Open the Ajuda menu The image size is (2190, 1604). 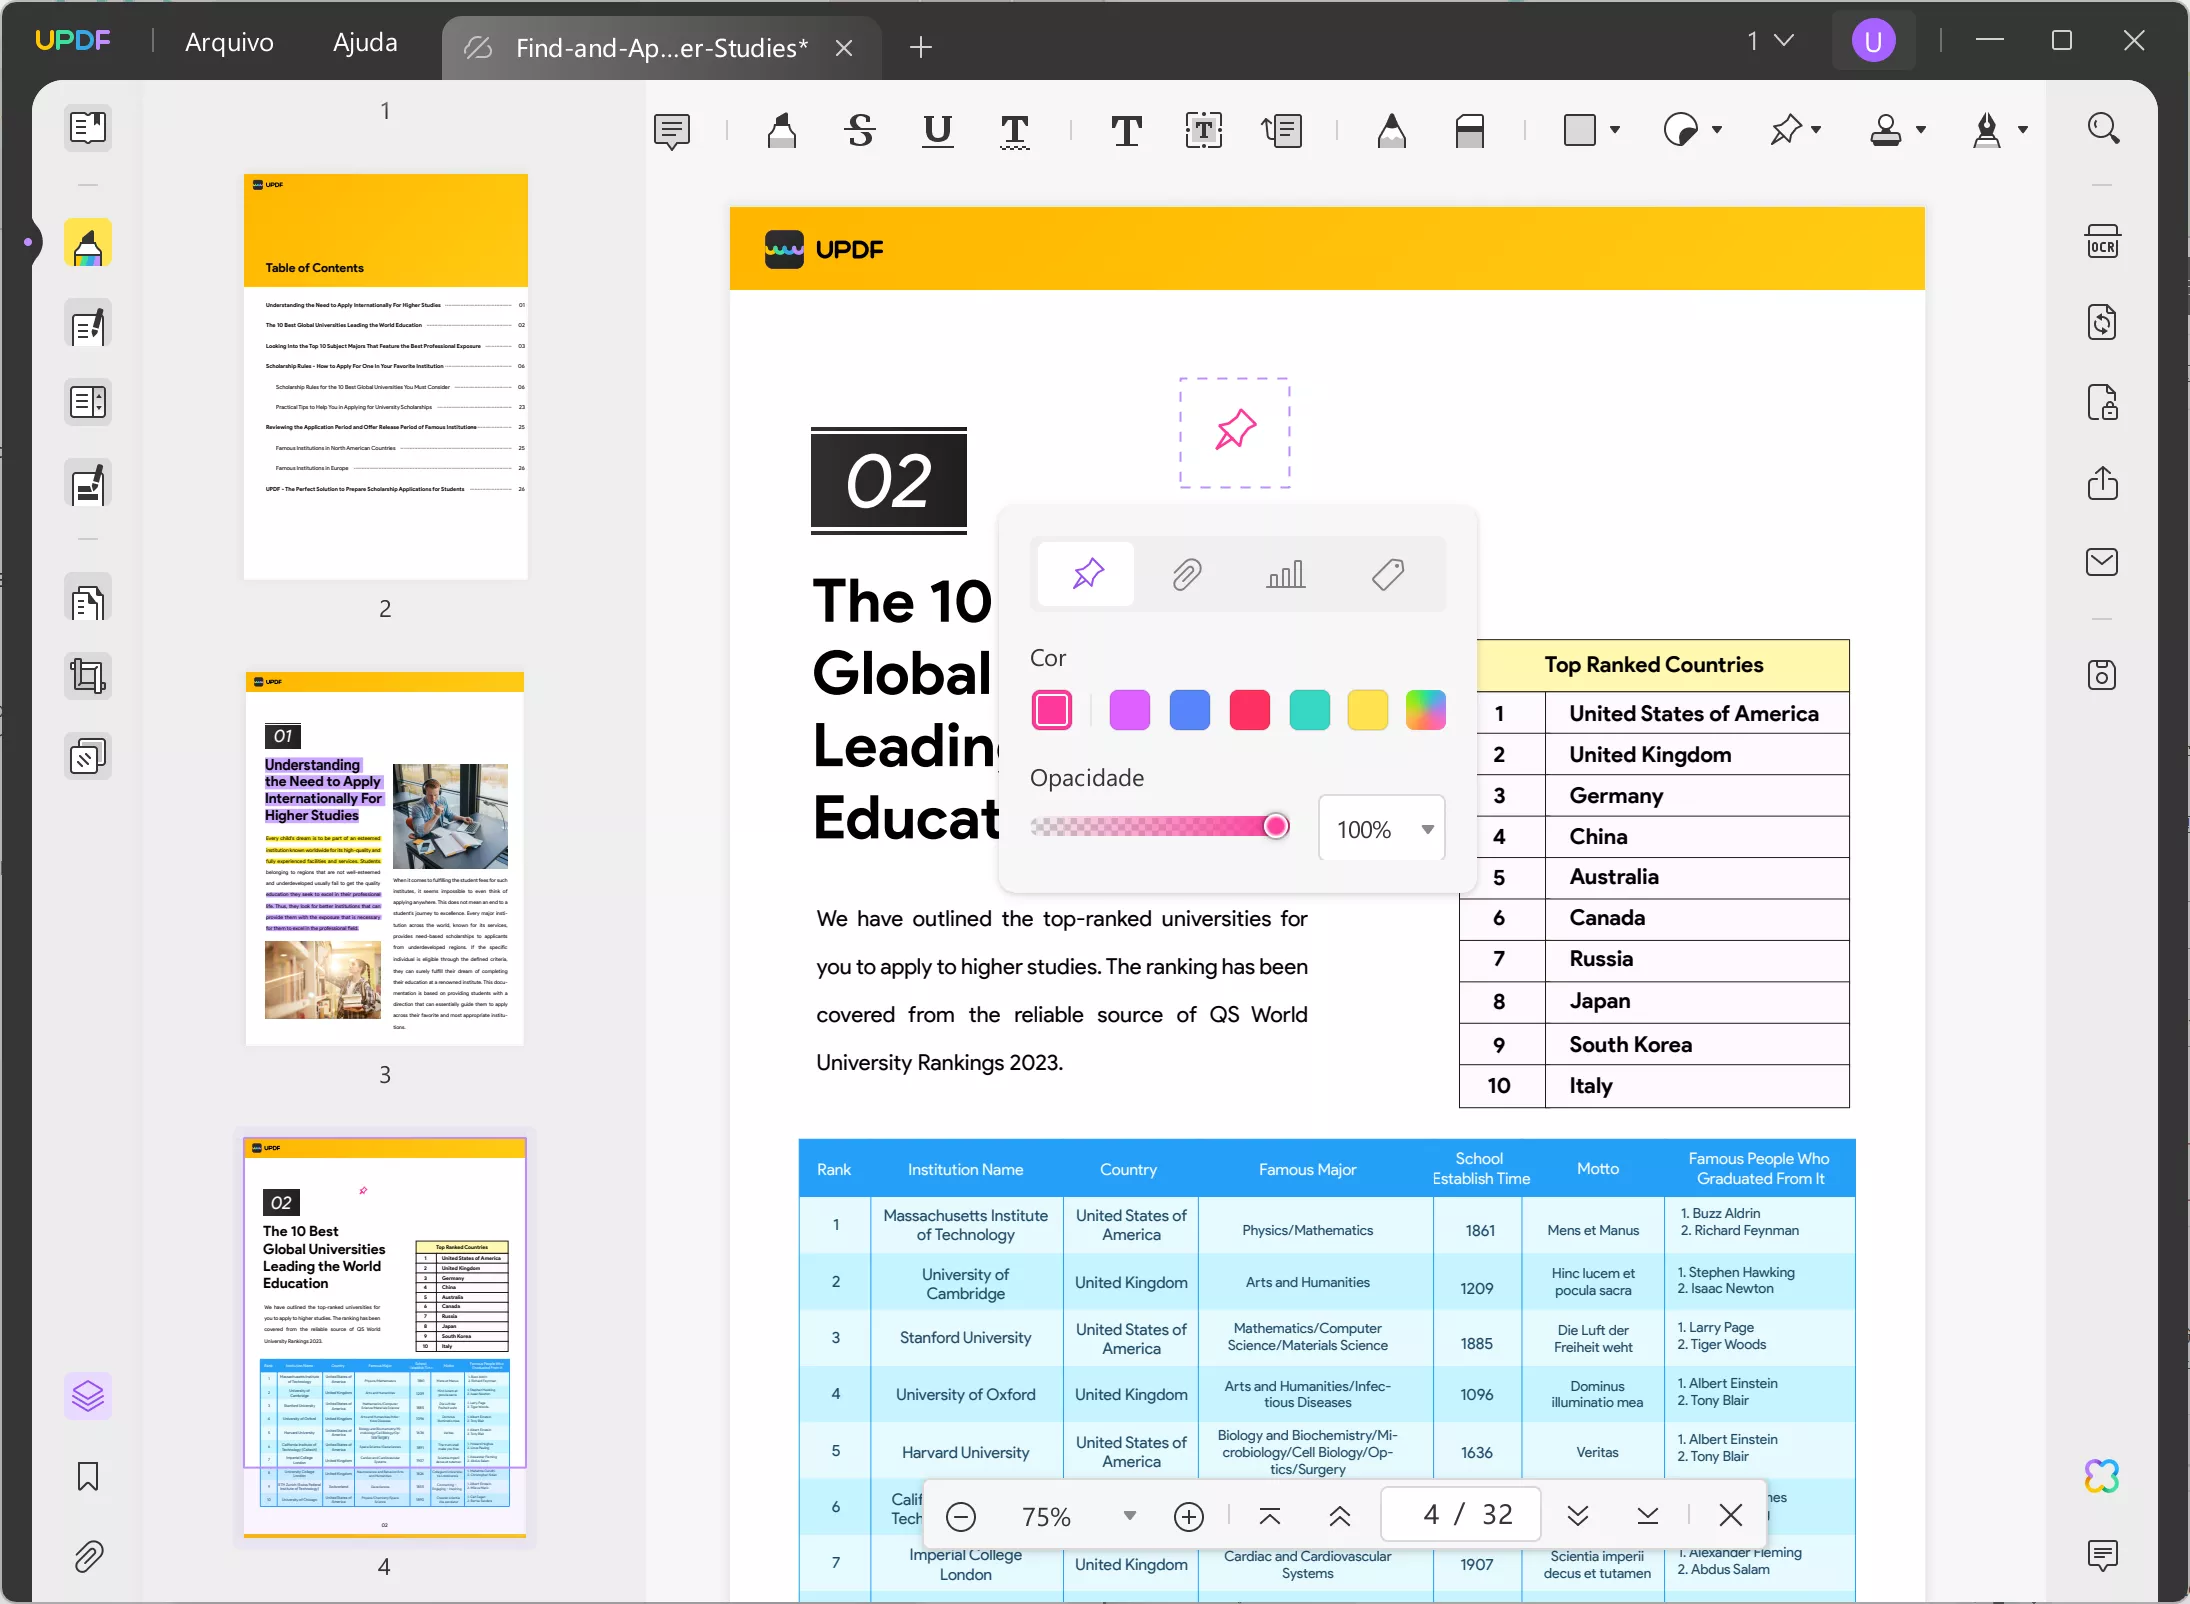tap(365, 42)
